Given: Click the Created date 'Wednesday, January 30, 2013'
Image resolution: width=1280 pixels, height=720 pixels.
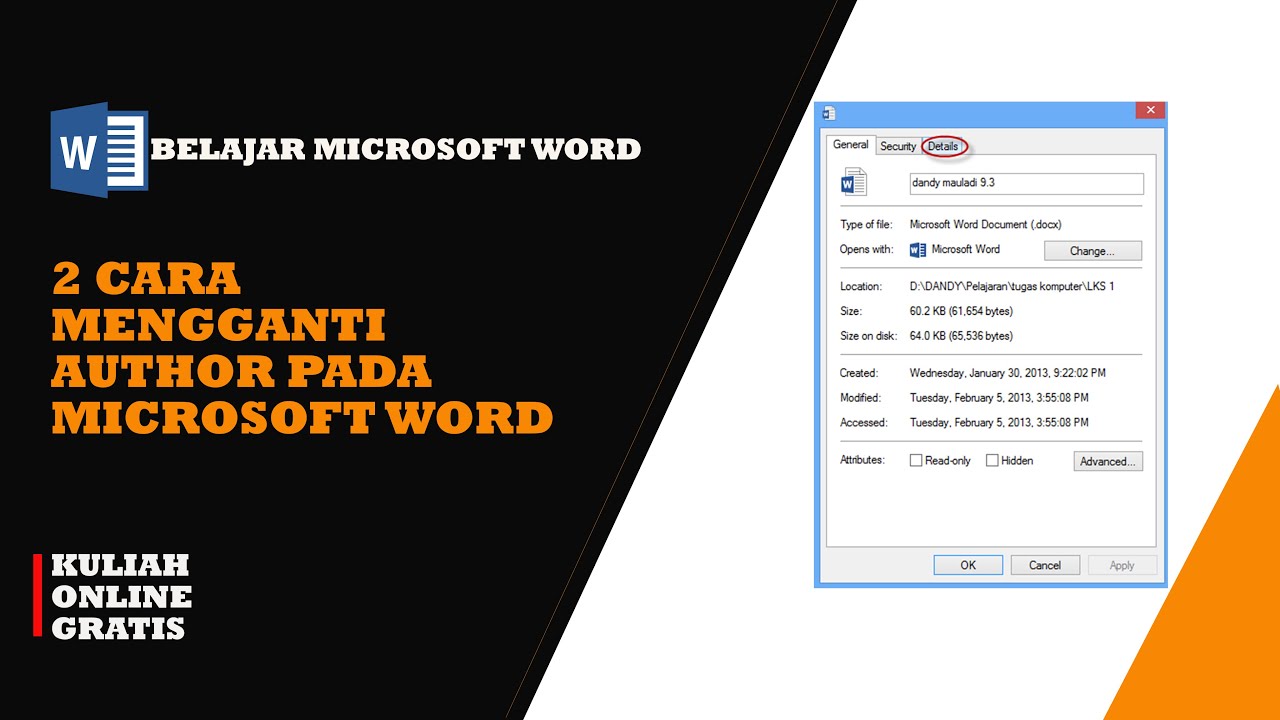Looking at the screenshot, I should (1007, 373).
